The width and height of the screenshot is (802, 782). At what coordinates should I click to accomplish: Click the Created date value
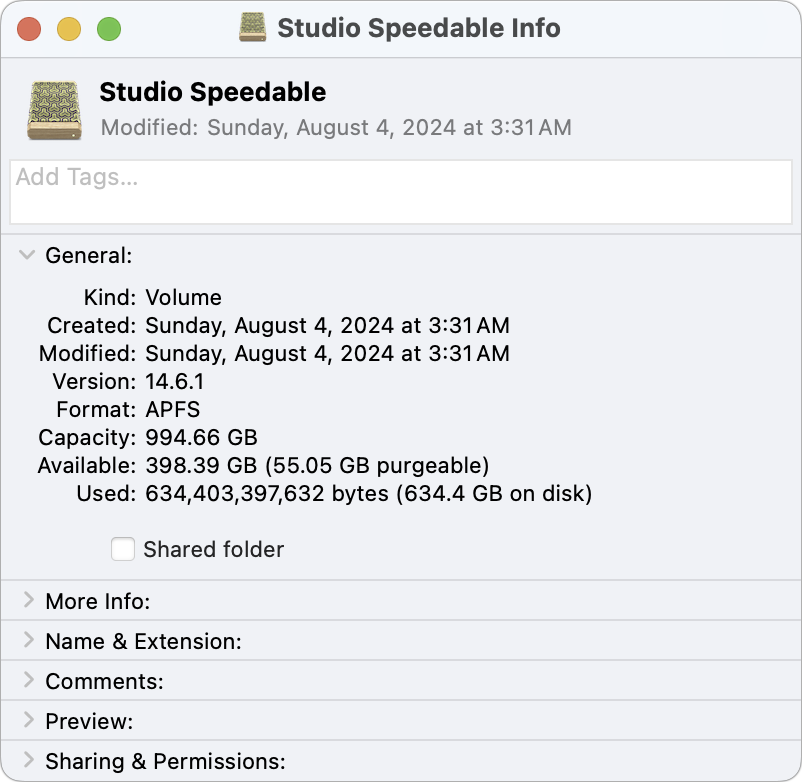[327, 325]
